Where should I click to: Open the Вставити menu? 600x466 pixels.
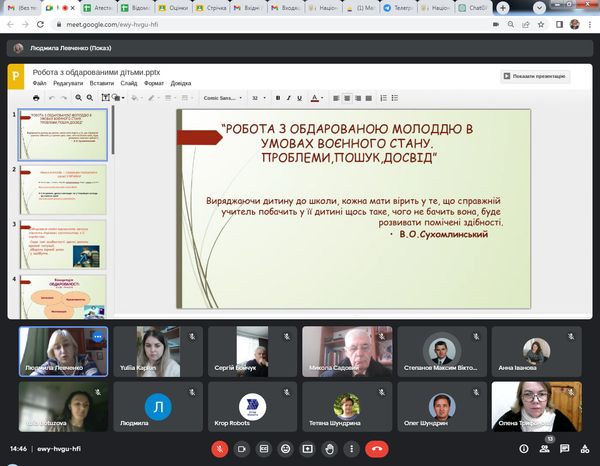[101, 84]
